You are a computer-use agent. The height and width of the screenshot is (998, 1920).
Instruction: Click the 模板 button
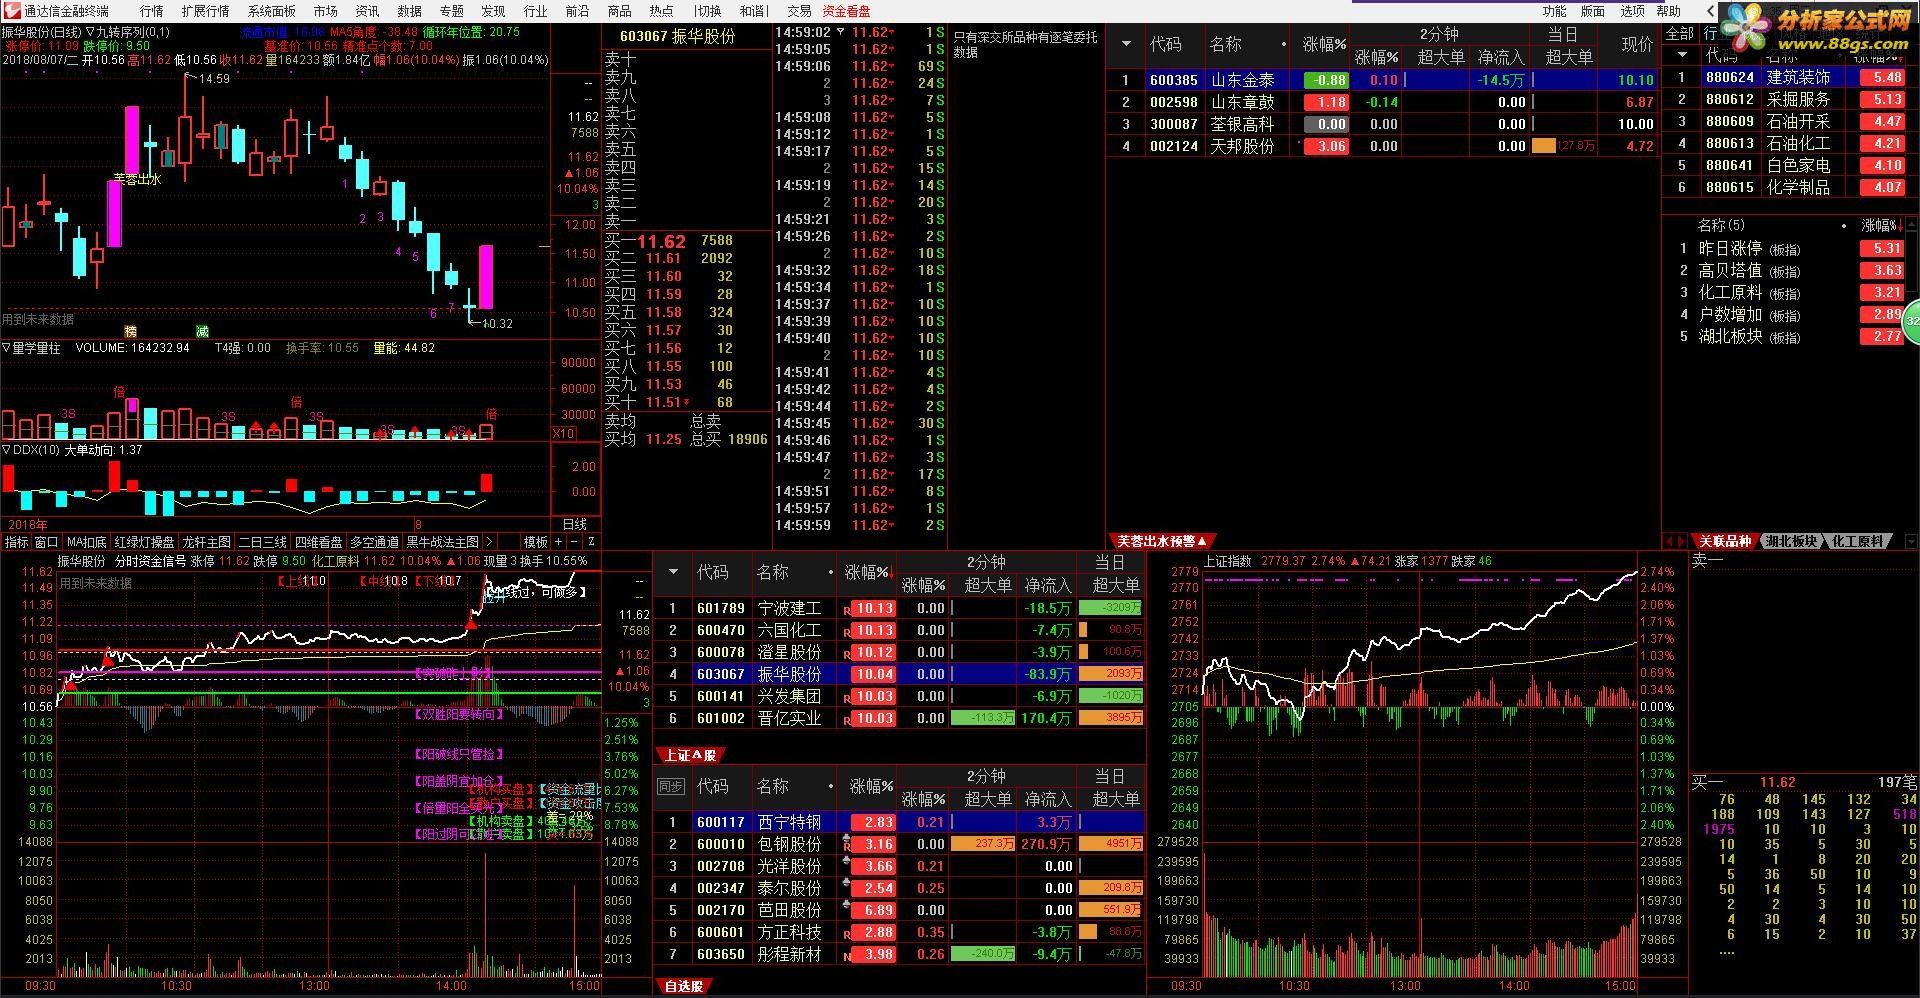pos(536,542)
